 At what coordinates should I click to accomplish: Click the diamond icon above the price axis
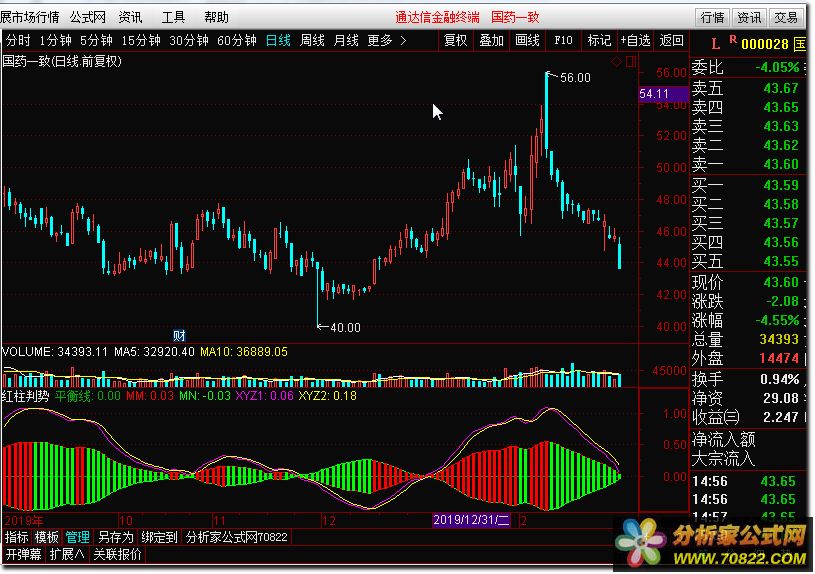coord(616,62)
